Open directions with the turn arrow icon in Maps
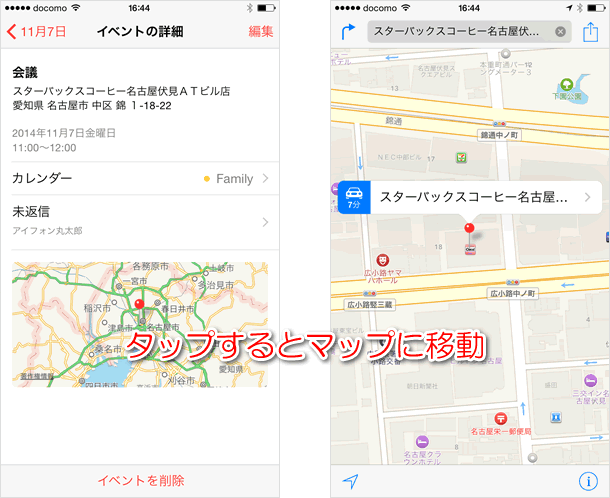 (x=348, y=32)
